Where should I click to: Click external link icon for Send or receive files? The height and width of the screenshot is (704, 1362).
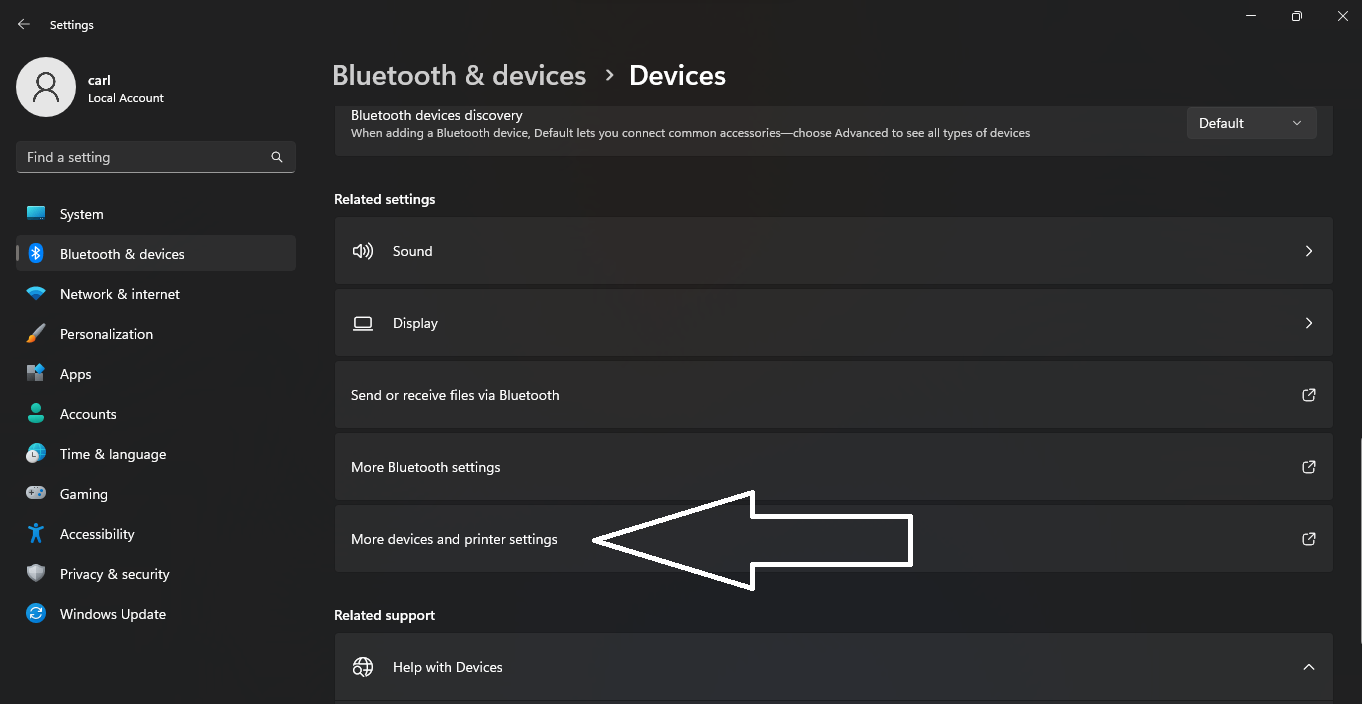tap(1308, 395)
